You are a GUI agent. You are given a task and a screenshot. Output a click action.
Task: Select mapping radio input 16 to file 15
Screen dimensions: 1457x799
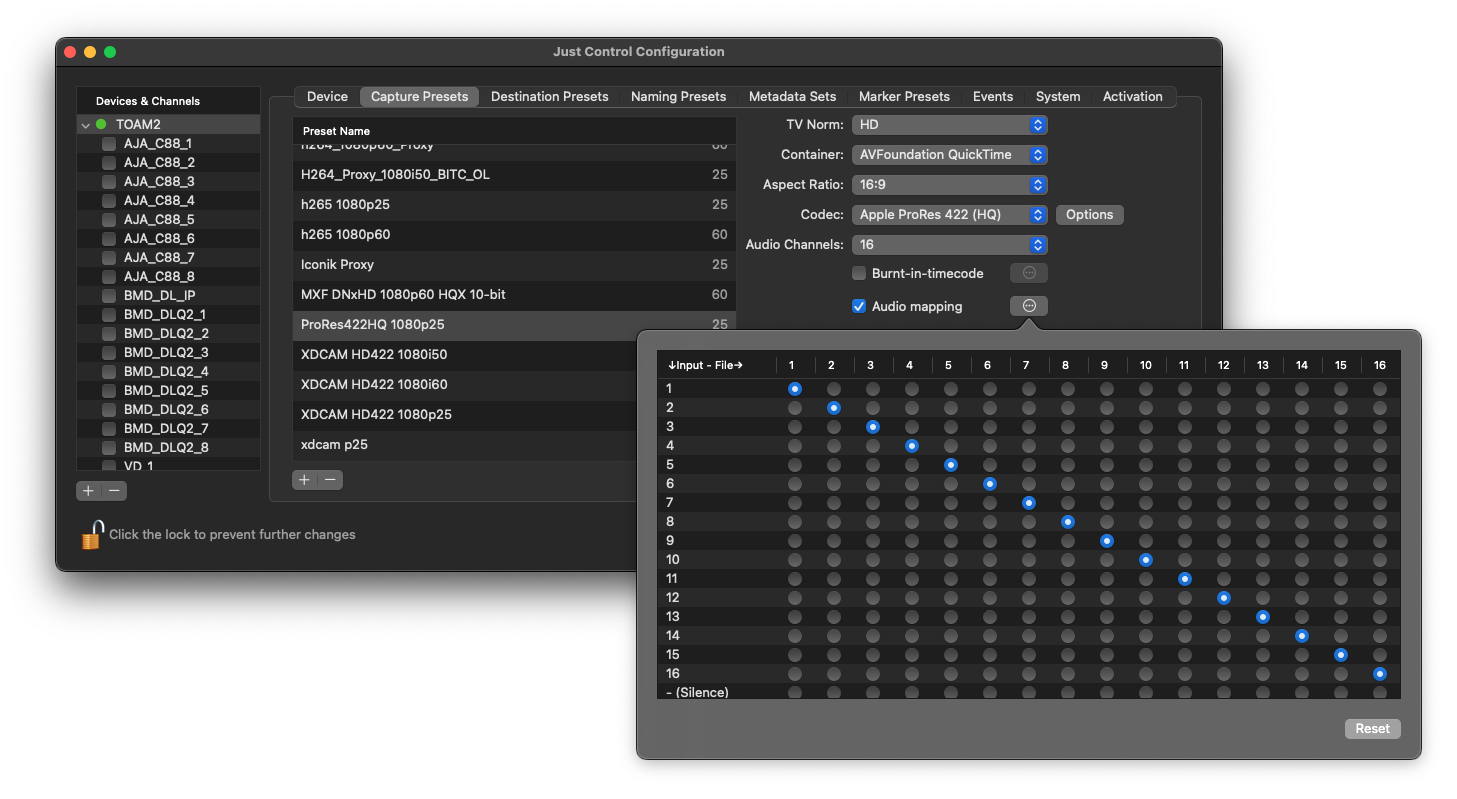pyautogui.click(x=1341, y=674)
